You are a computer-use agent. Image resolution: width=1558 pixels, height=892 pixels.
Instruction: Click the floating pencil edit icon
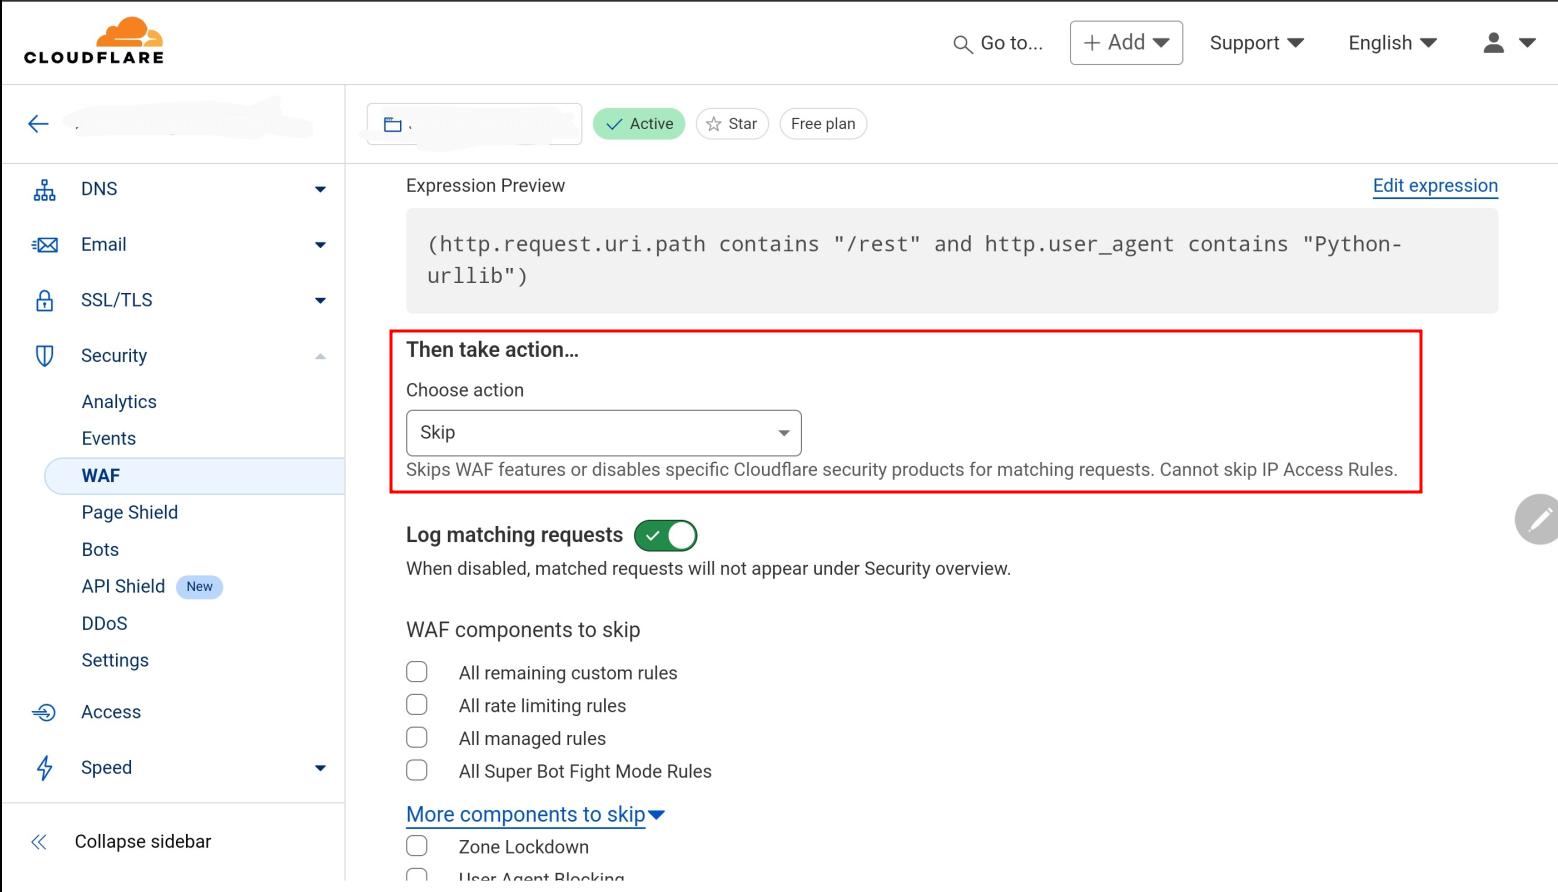coord(1539,519)
